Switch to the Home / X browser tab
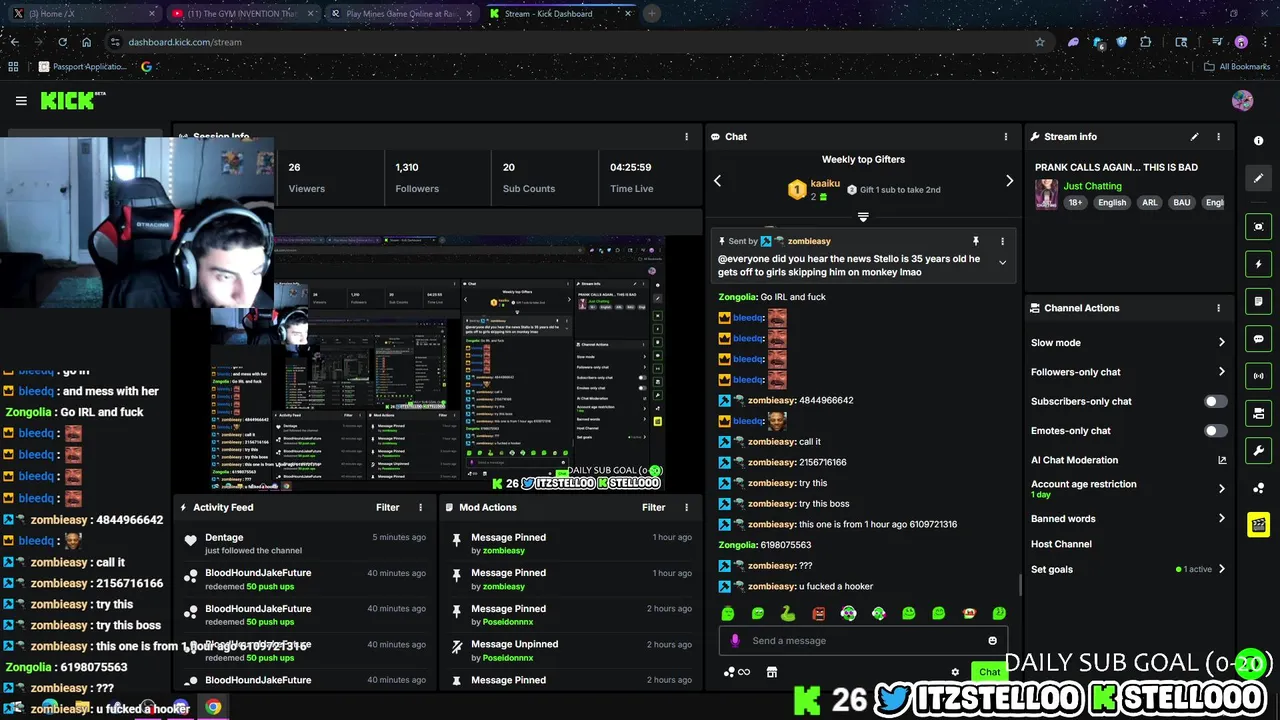Viewport: 1280px width, 720px height. click(x=85, y=14)
